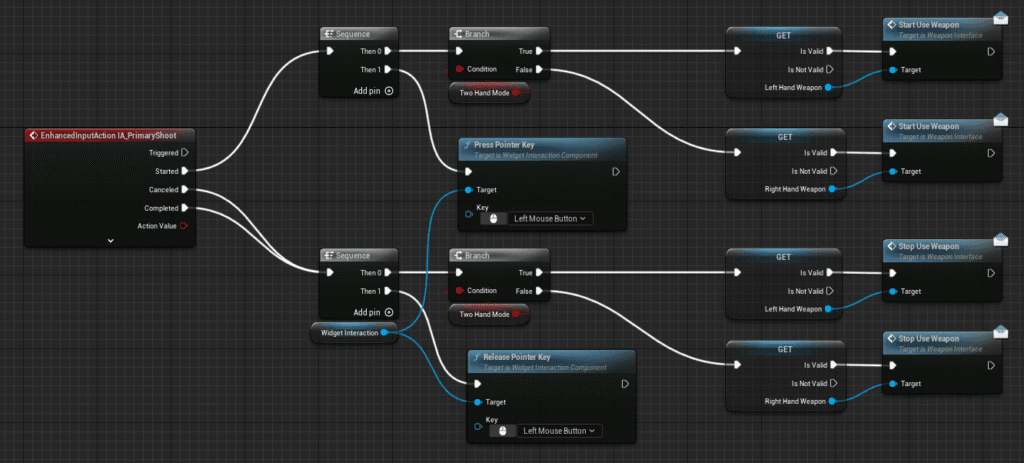Image resolution: width=1024 pixels, height=463 pixels.
Task: Click the Target pin on Release Pointer Key
Action: coord(477,402)
